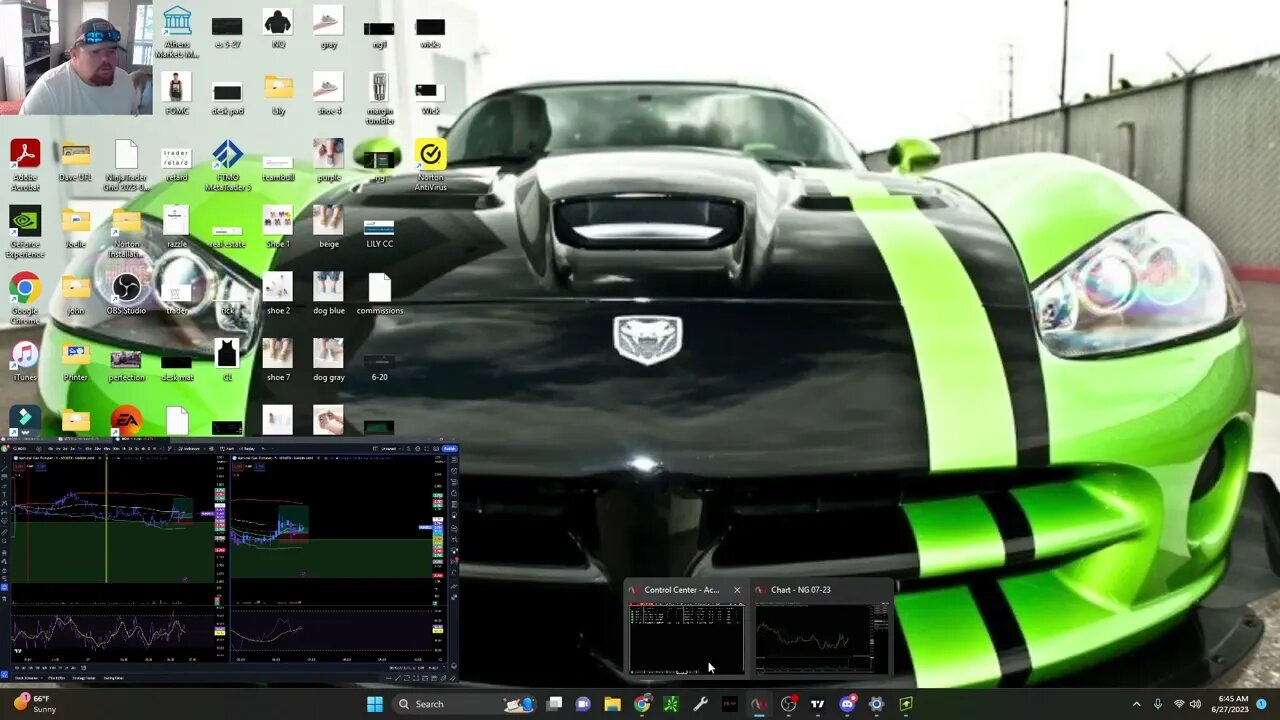Viewport: 1280px width, 720px height.
Task: Open the Dave UFL folder
Action: click(75, 162)
